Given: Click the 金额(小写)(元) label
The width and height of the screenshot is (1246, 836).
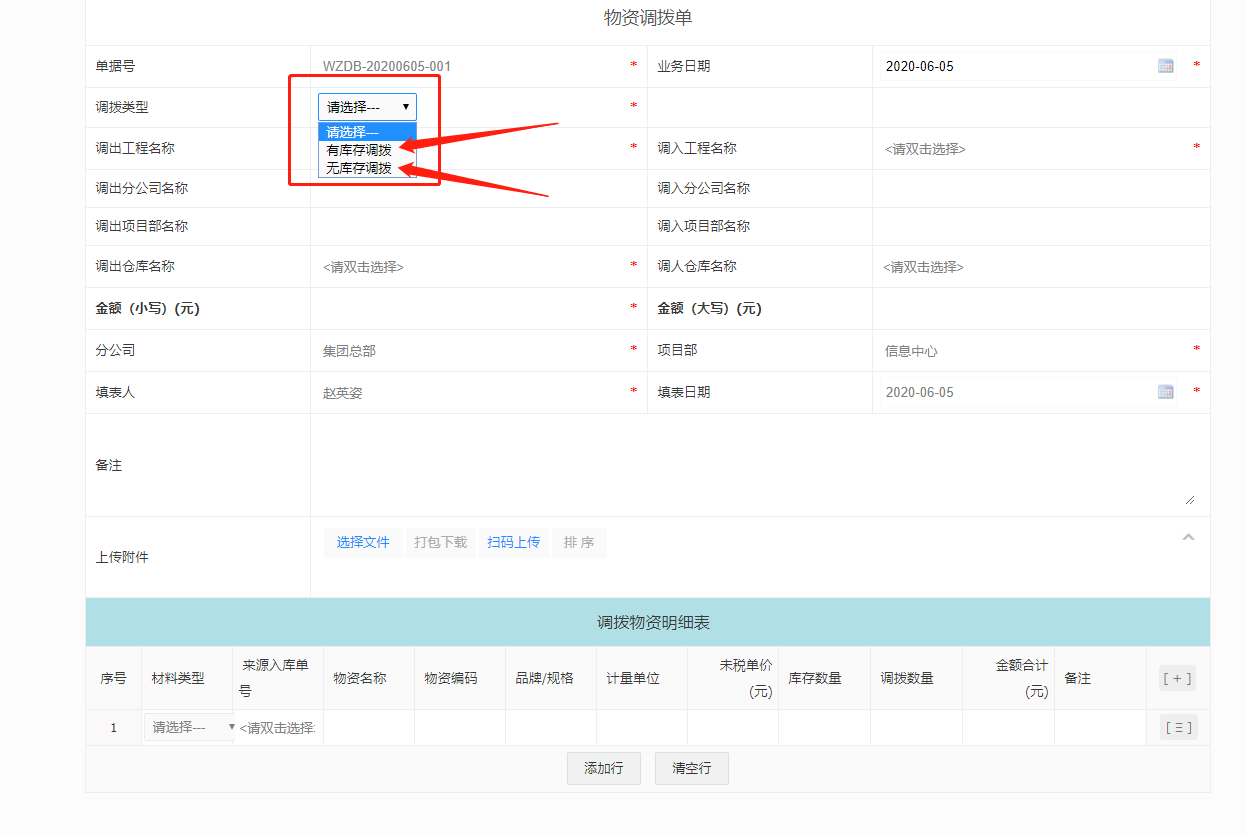Looking at the screenshot, I should click(148, 309).
